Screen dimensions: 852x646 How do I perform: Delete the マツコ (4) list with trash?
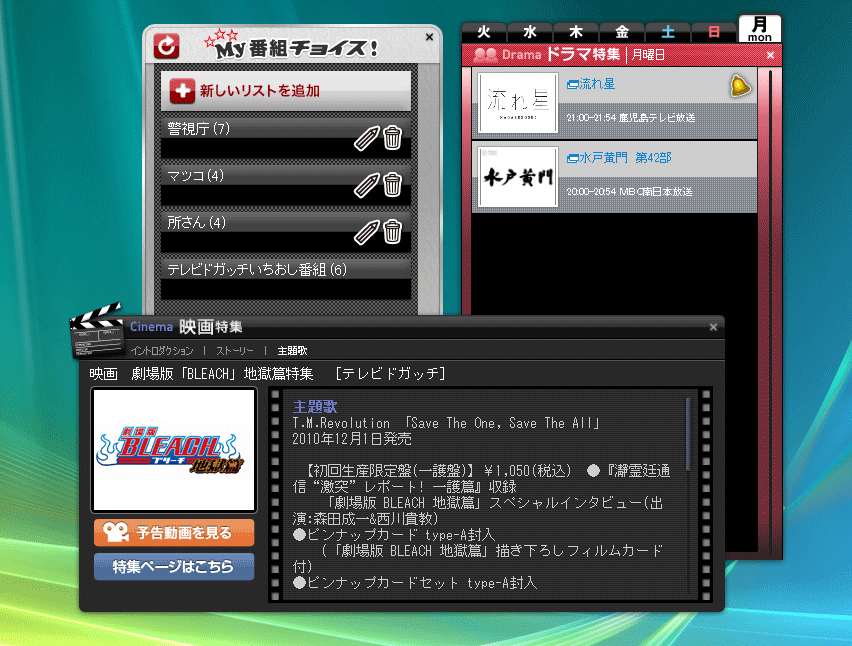pyautogui.click(x=392, y=185)
